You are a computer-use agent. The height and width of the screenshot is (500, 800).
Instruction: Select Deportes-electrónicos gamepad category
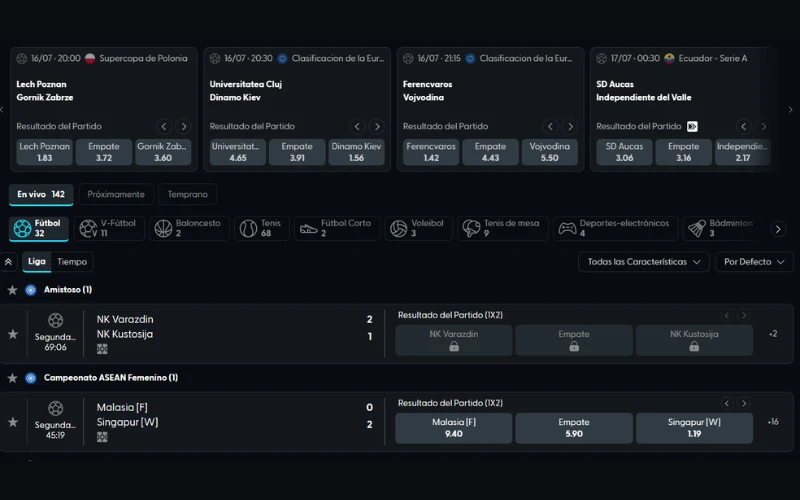point(615,228)
